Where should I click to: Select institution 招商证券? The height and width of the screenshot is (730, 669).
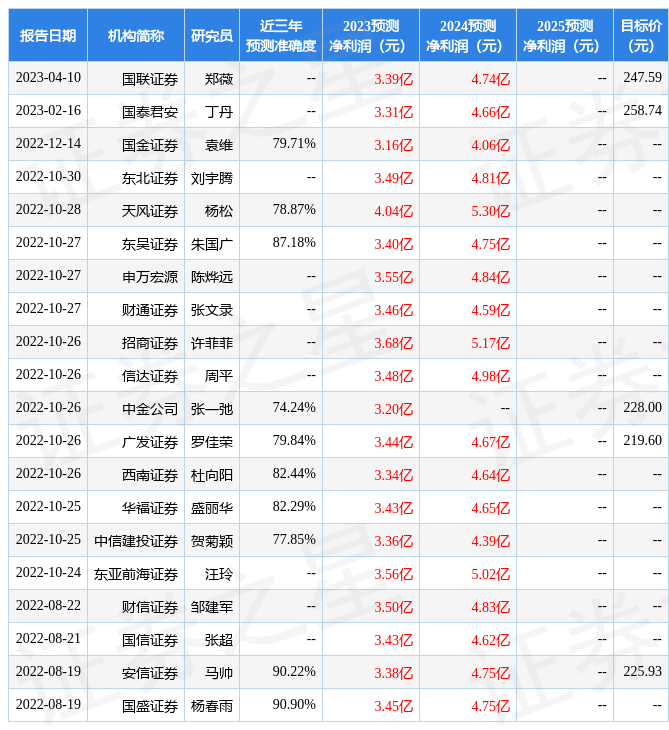pos(150,343)
